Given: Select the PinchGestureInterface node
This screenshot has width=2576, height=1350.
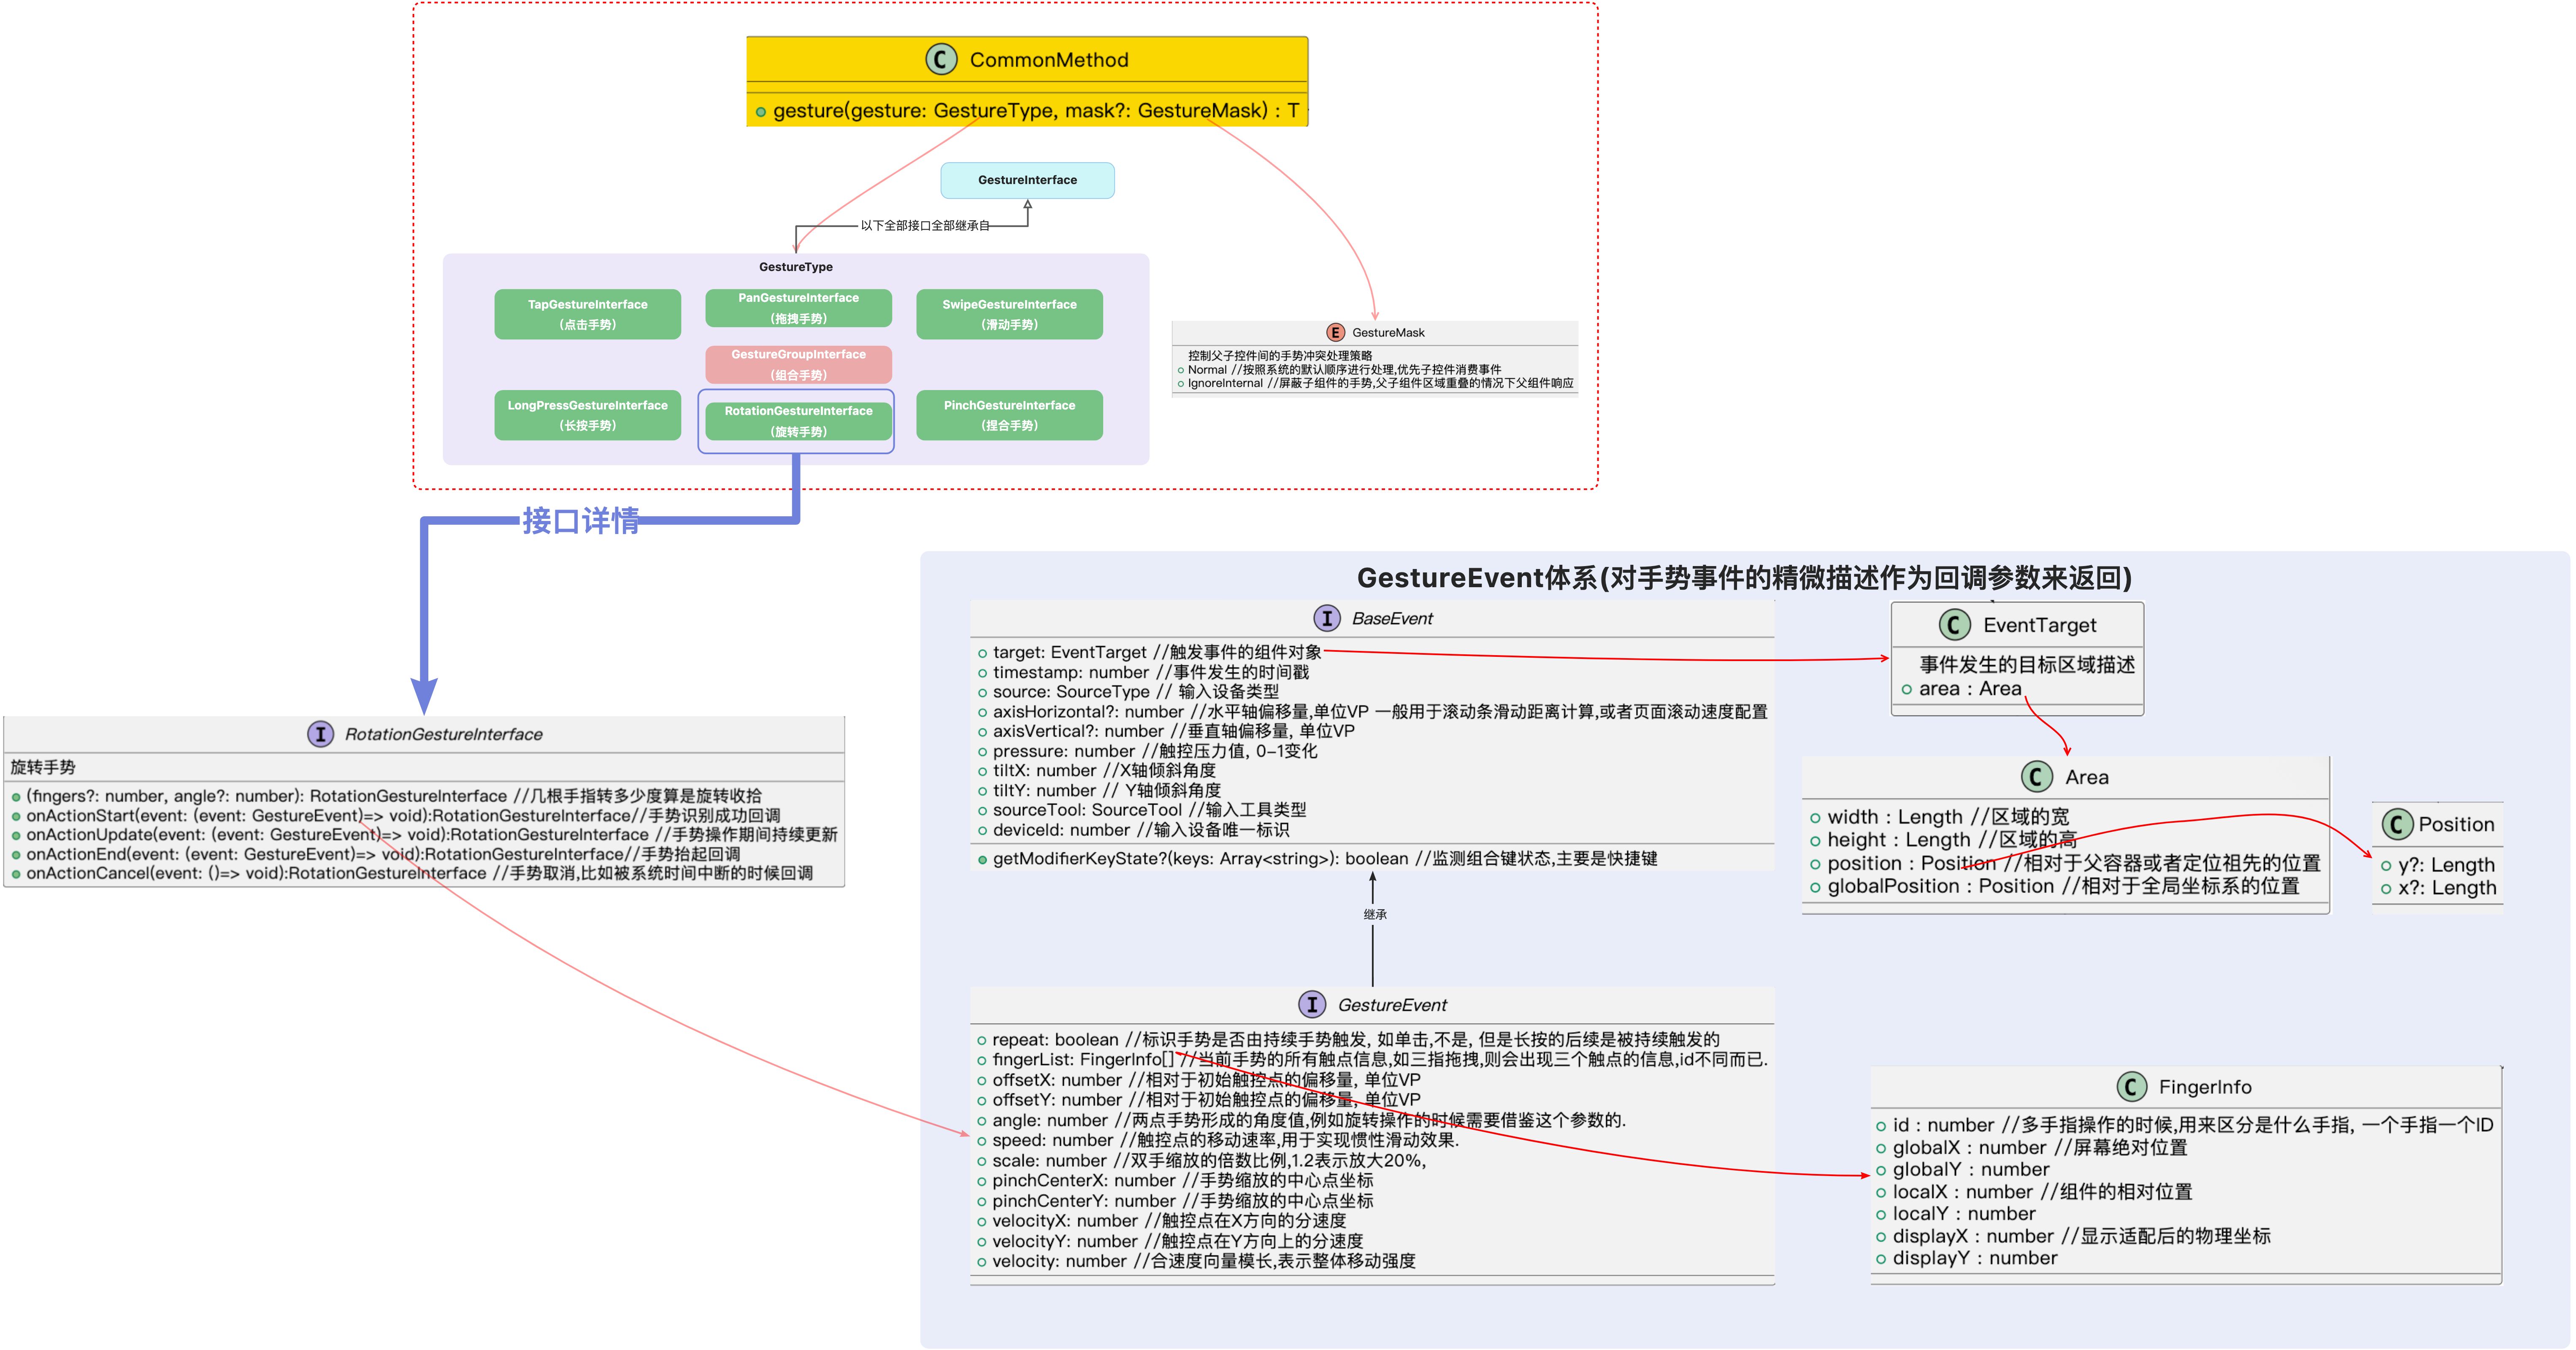Looking at the screenshot, I should tap(1009, 415).
